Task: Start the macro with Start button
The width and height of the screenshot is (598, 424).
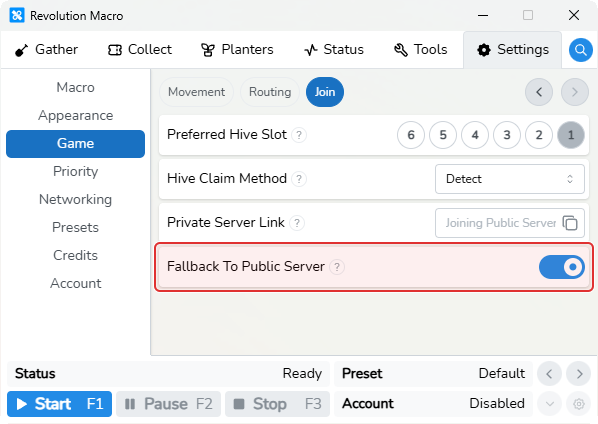Action: click(x=59, y=404)
